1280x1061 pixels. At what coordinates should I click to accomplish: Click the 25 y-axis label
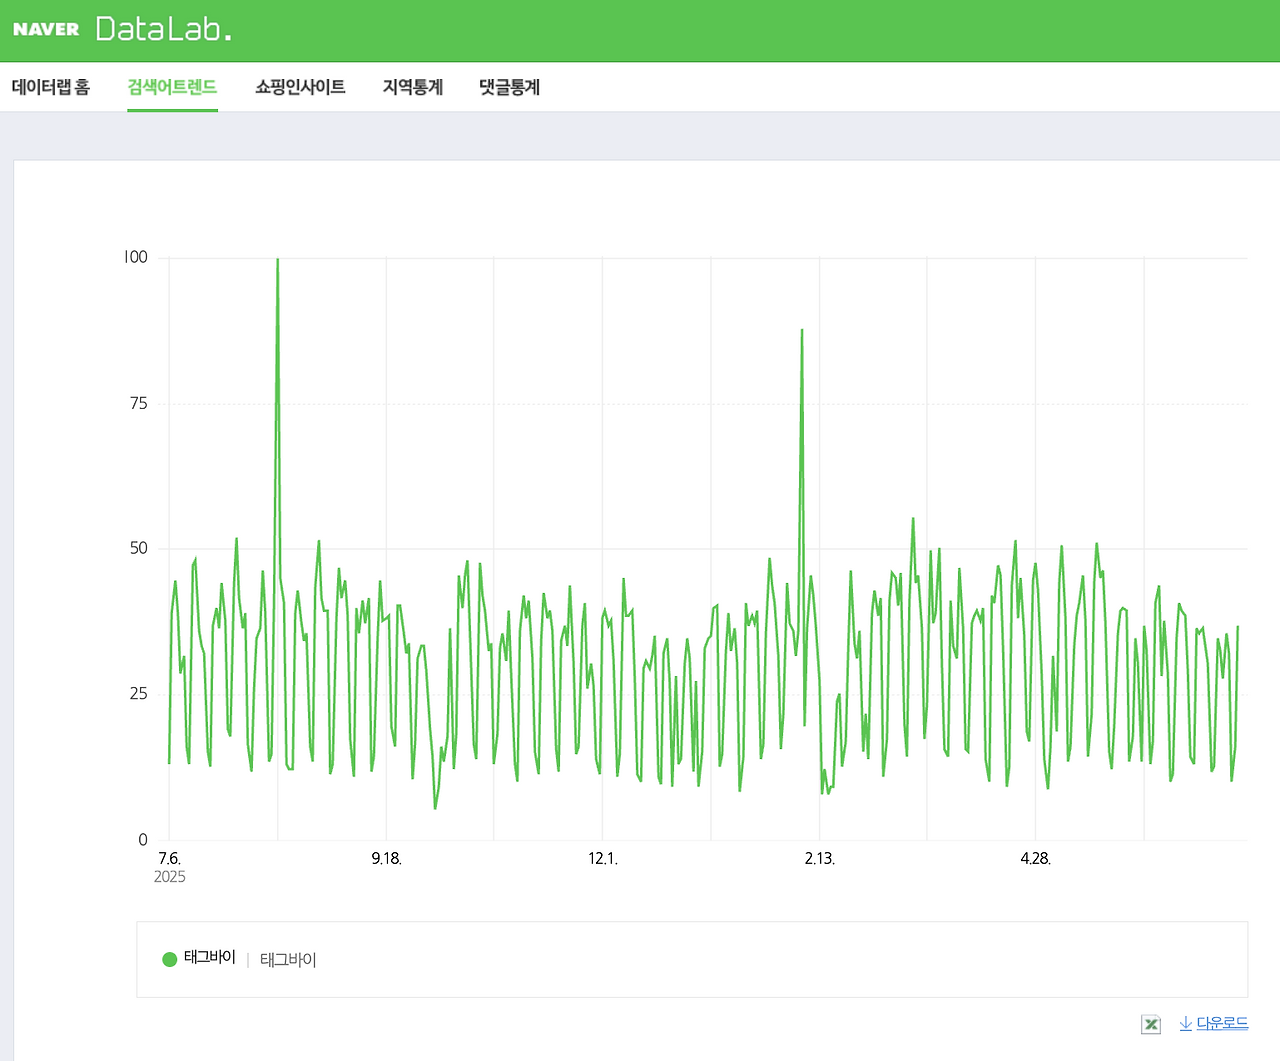(138, 694)
